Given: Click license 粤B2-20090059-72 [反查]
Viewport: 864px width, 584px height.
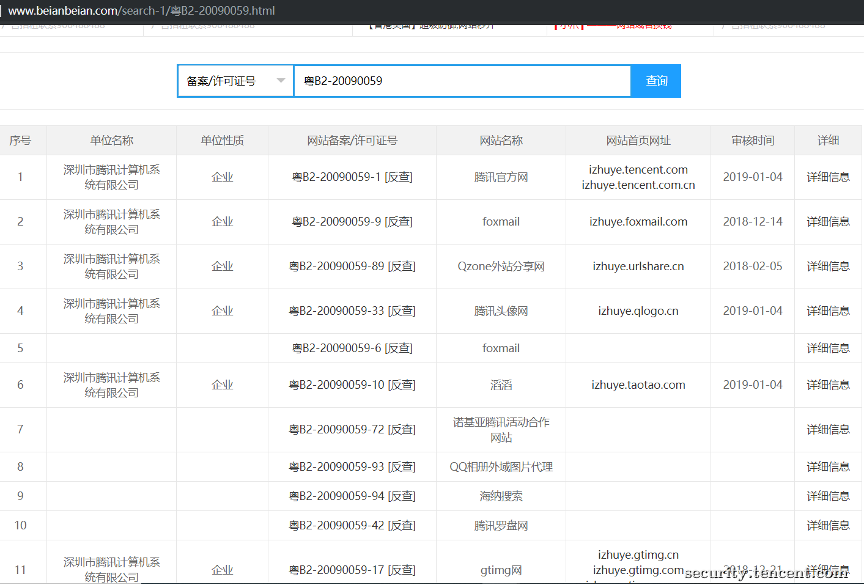Looking at the screenshot, I should point(352,429).
